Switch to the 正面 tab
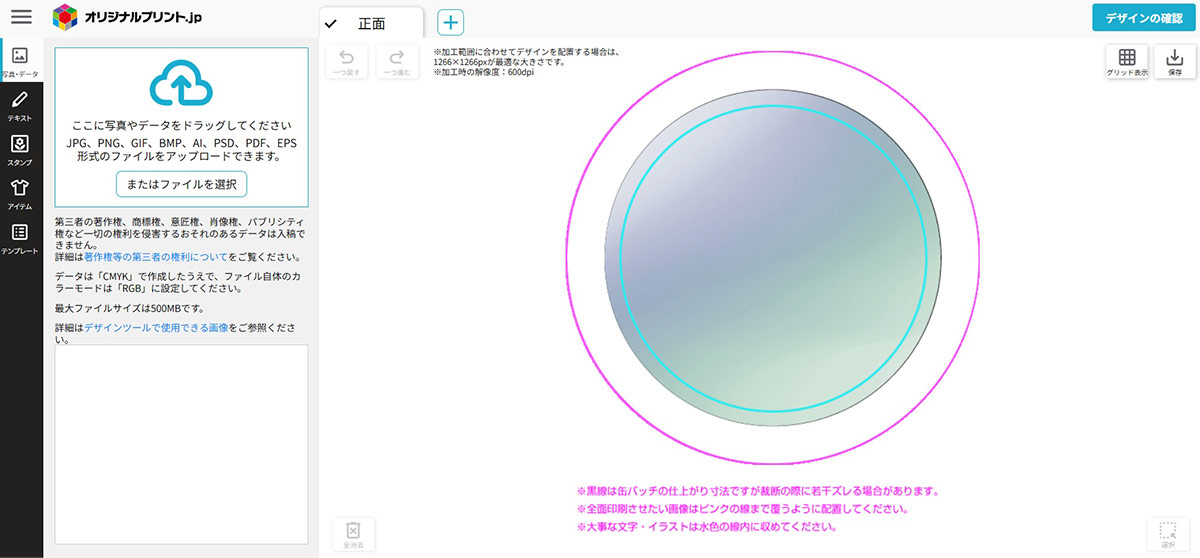Viewport: 1200px width, 558px height. tap(371, 24)
